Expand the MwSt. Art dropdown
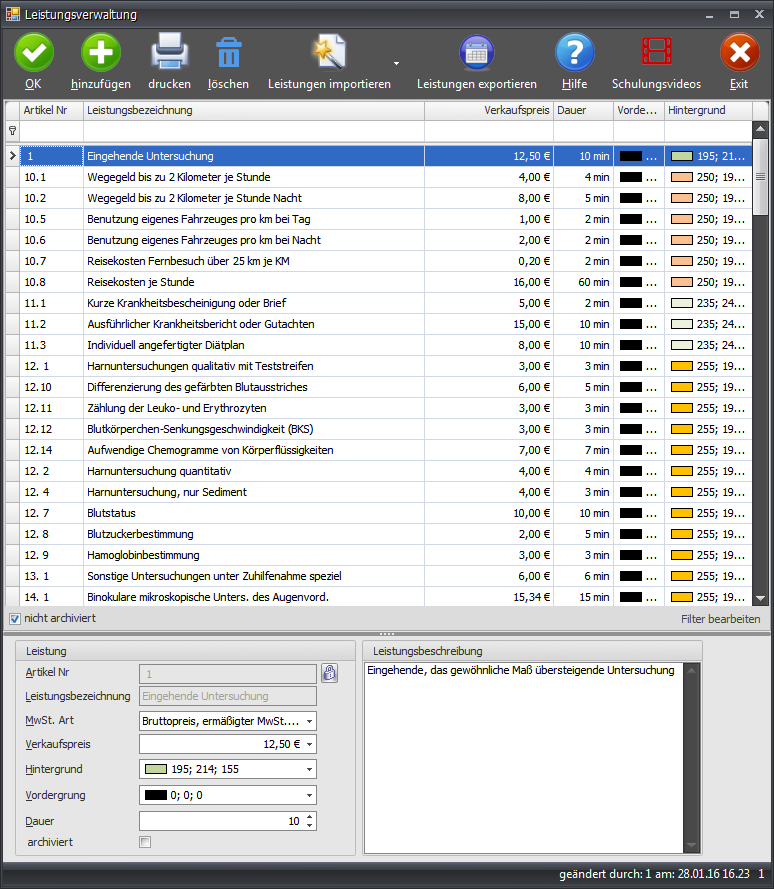 (x=309, y=721)
